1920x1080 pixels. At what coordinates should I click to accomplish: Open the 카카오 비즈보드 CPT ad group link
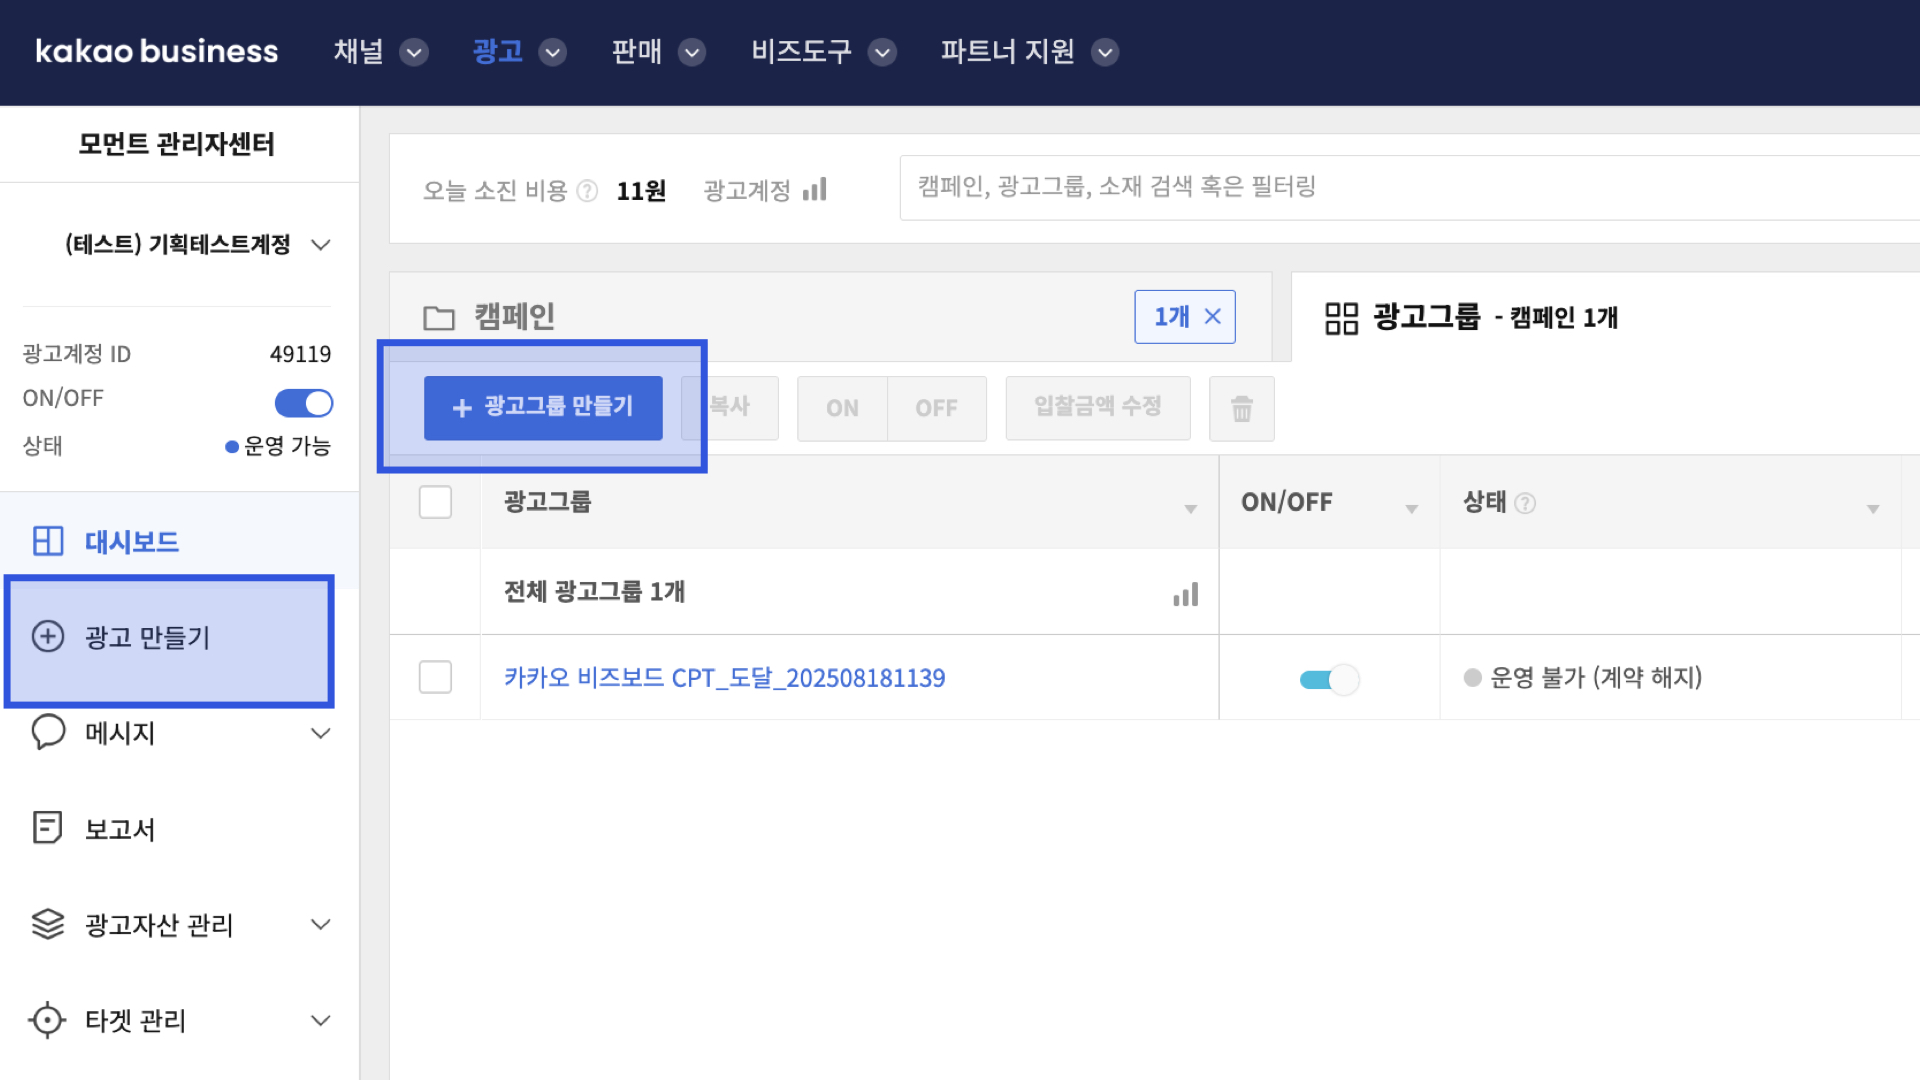[724, 678]
